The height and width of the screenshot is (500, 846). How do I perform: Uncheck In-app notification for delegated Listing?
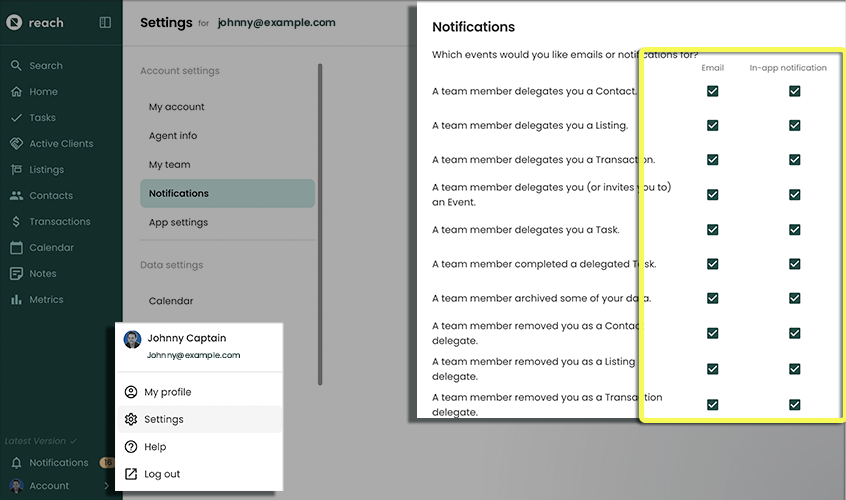pyautogui.click(x=794, y=126)
